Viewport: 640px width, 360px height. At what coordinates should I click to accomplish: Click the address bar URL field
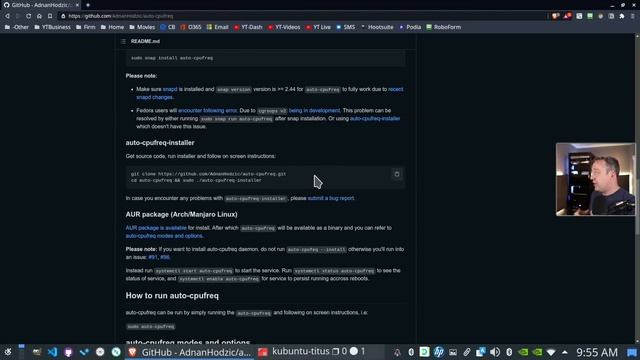pyautogui.click(x=302, y=16)
